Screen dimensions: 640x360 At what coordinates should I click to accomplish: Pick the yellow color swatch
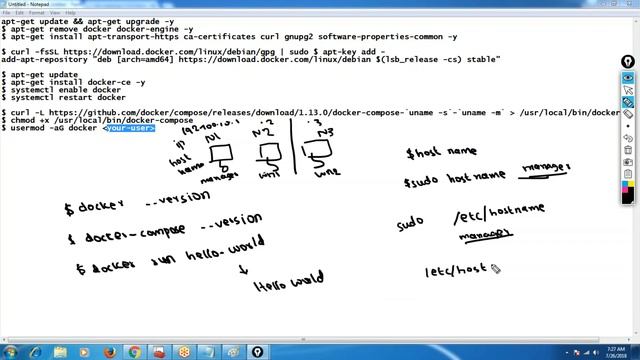click(631, 184)
